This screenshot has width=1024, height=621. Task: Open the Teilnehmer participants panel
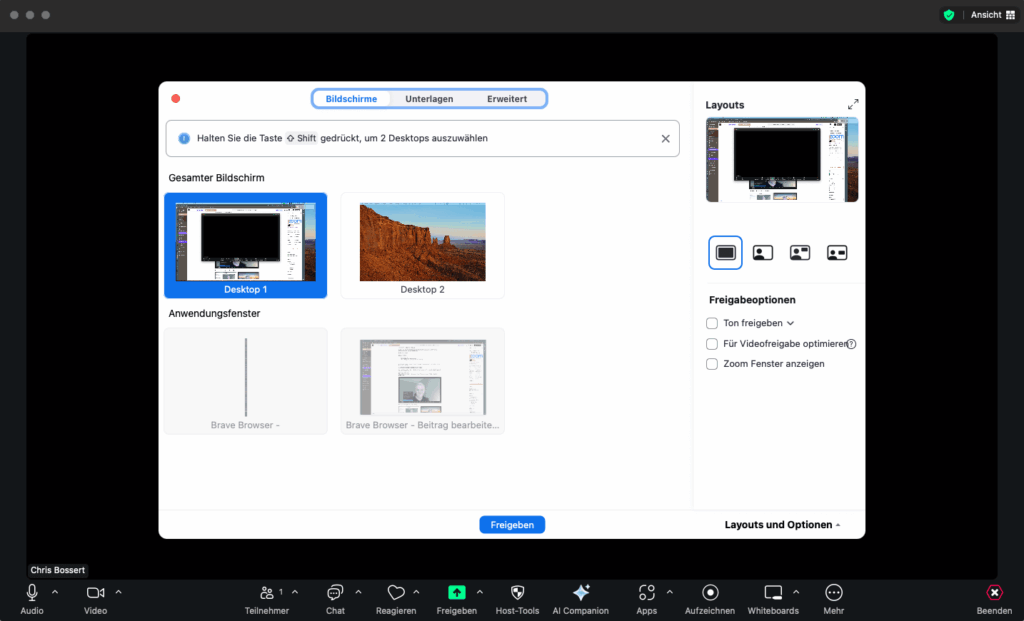click(267, 593)
